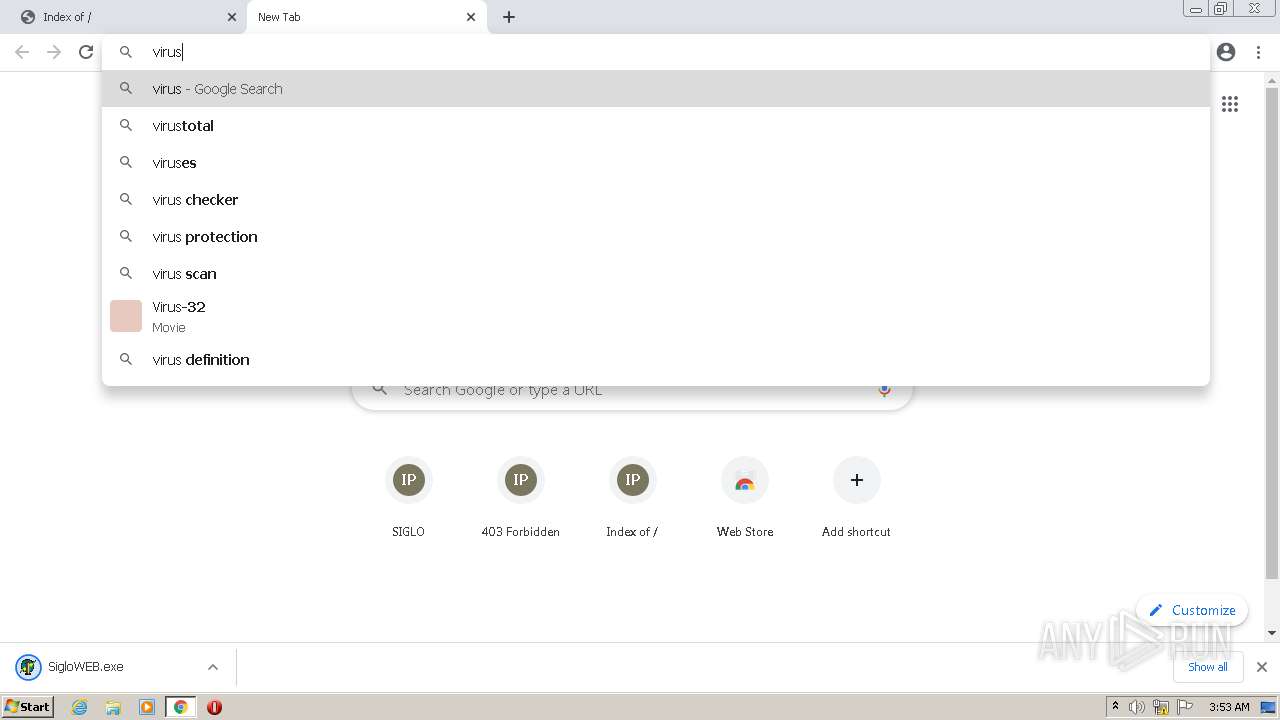The height and width of the screenshot is (720, 1280).
Task: Open Google apps grid
Action: pos(1230,104)
